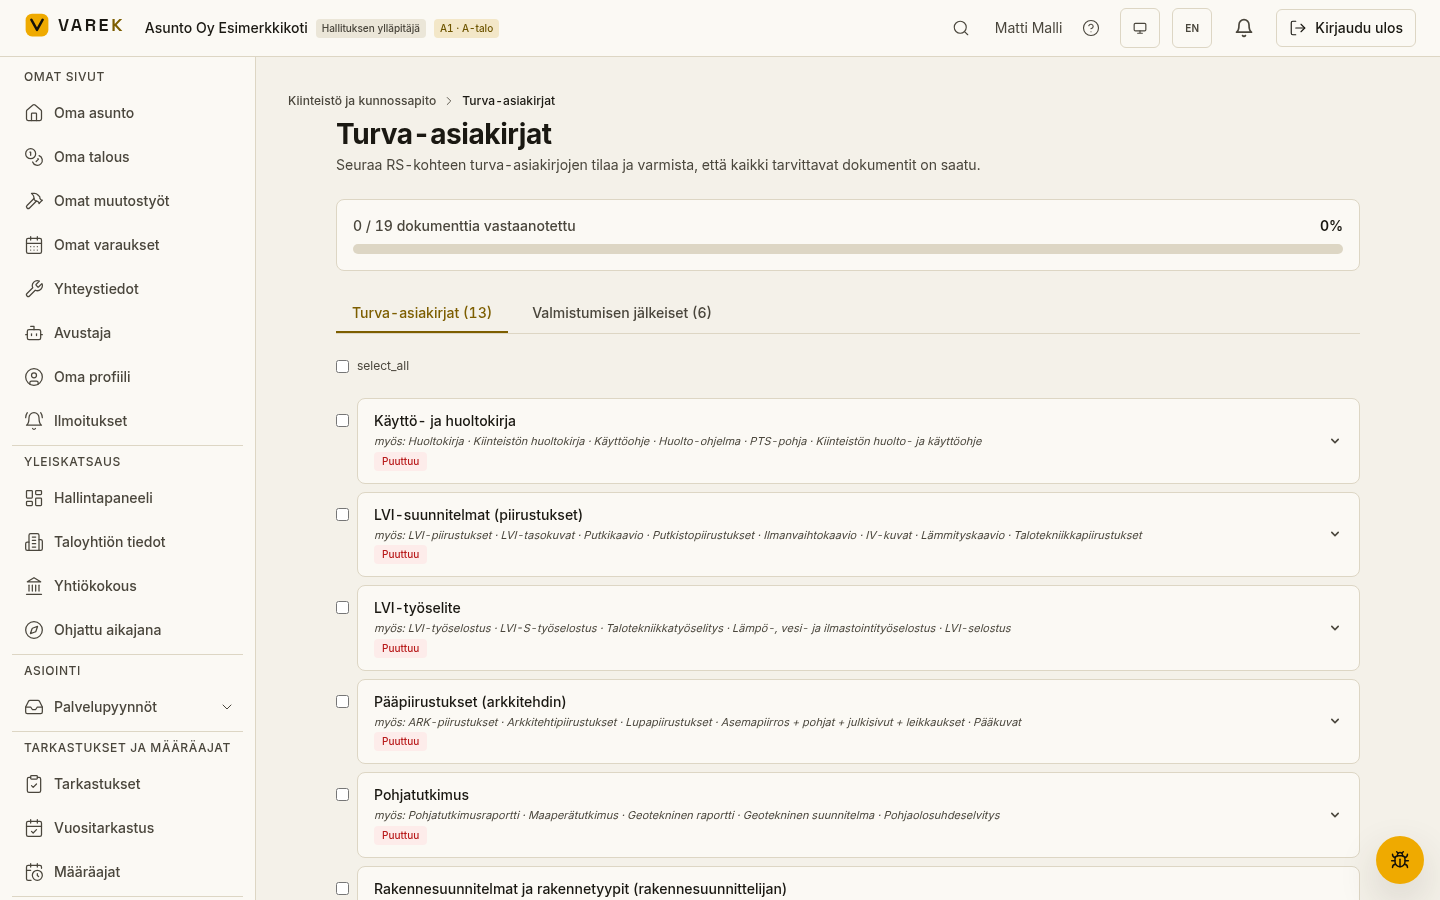Click the display theme monitor icon
The height and width of the screenshot is (900, 1440).
1140,28
